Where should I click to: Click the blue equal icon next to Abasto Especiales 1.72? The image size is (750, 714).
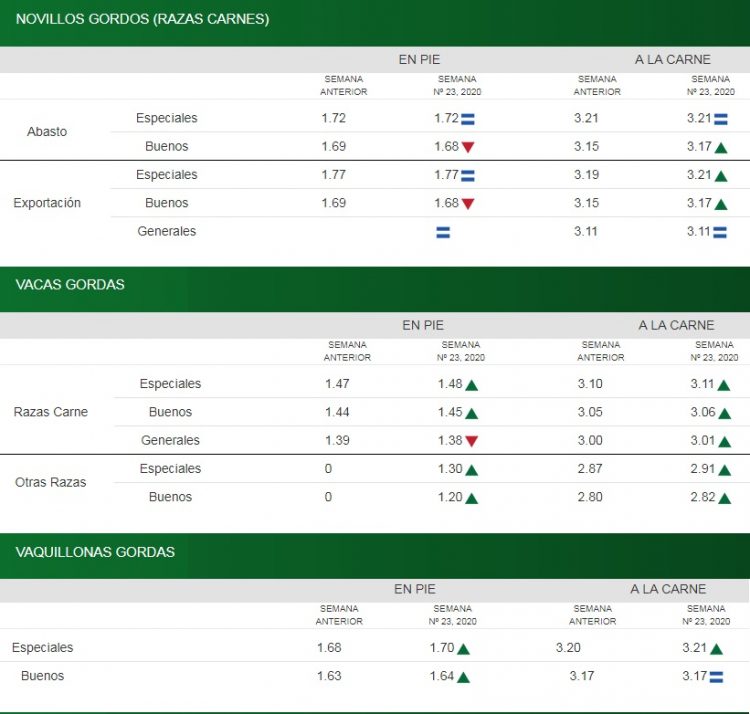(x=467, y=118)
